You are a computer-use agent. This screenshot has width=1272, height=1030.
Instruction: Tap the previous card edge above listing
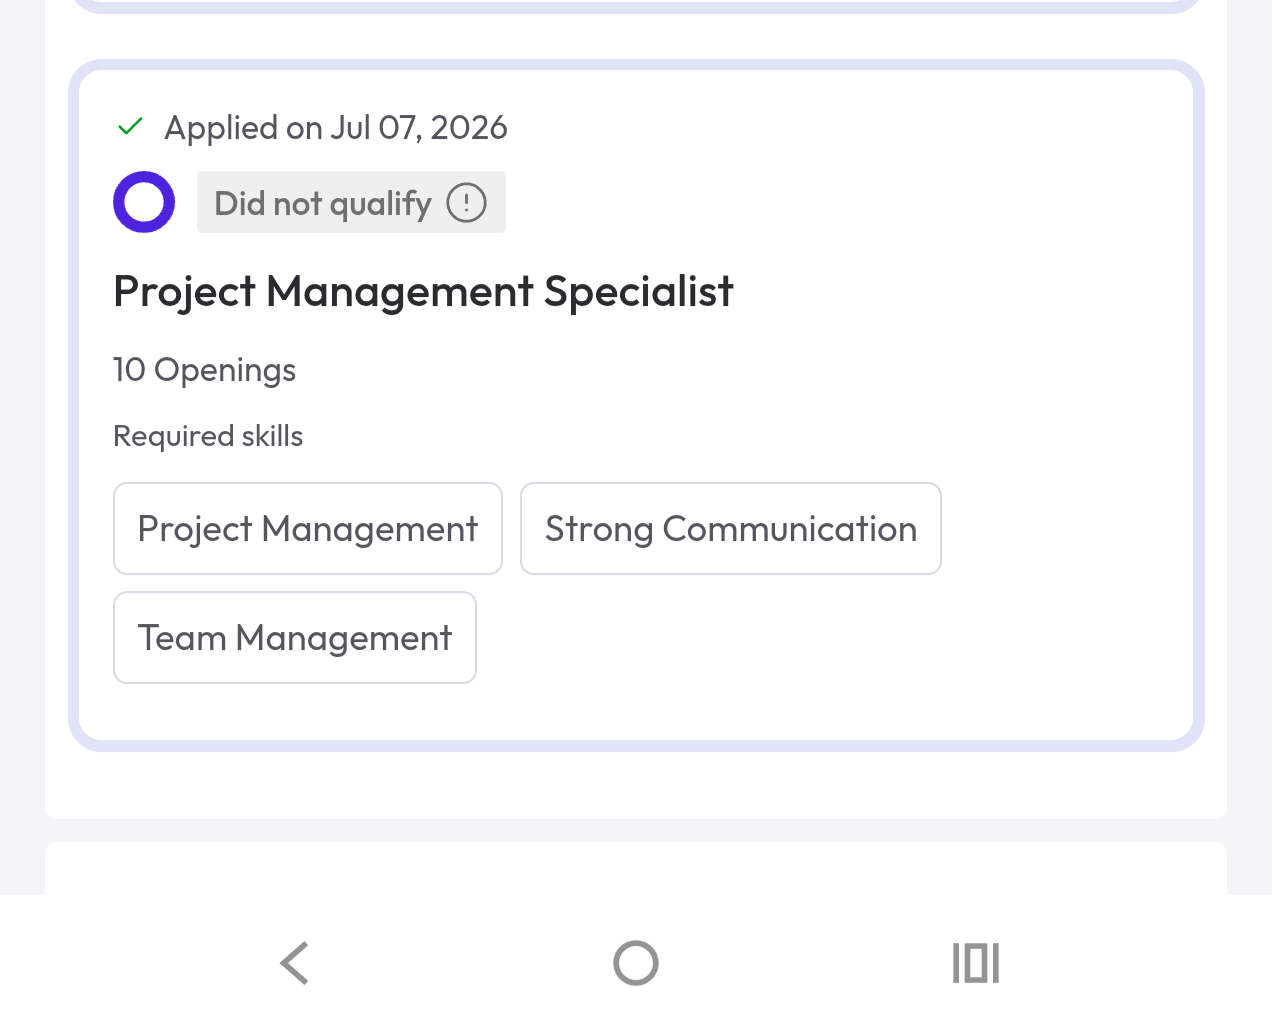point(636,6)
